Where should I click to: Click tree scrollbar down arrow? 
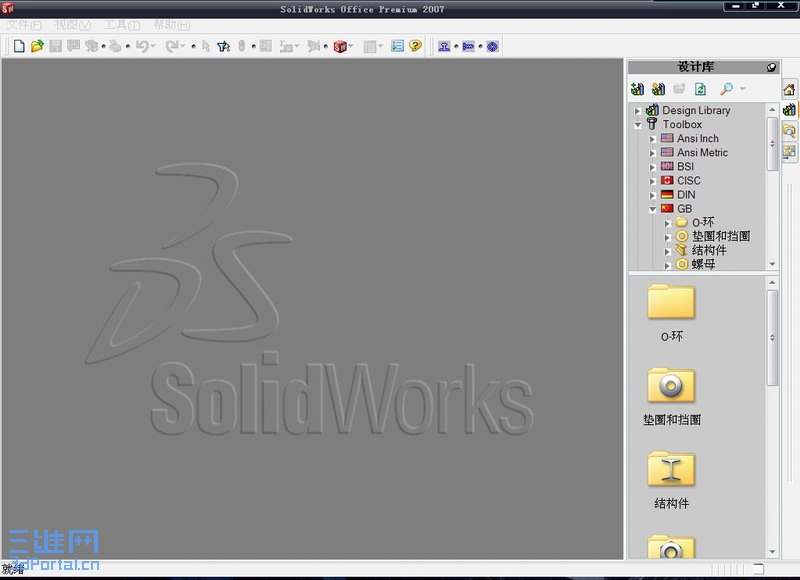[772, 264]
